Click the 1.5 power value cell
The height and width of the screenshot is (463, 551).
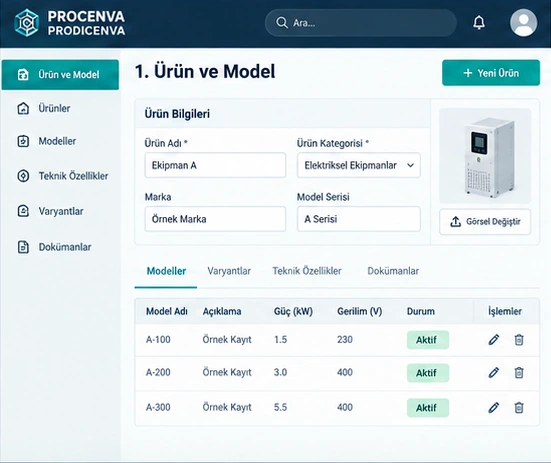[x=280, y=340]
